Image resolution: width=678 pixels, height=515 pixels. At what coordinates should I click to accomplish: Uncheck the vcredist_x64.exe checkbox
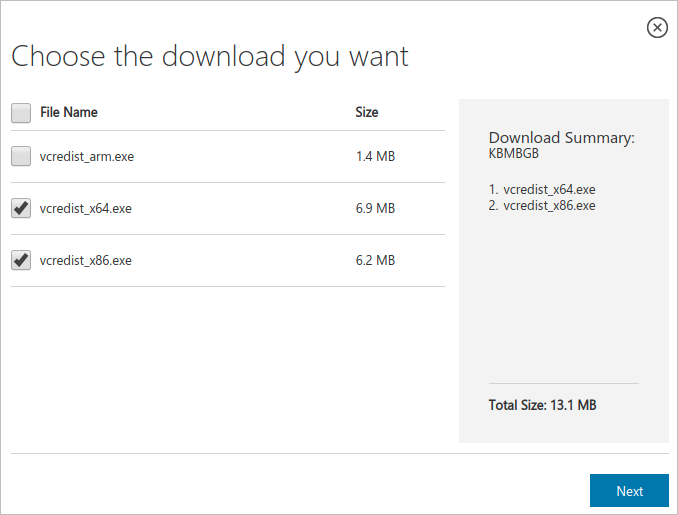coord(21,208)
